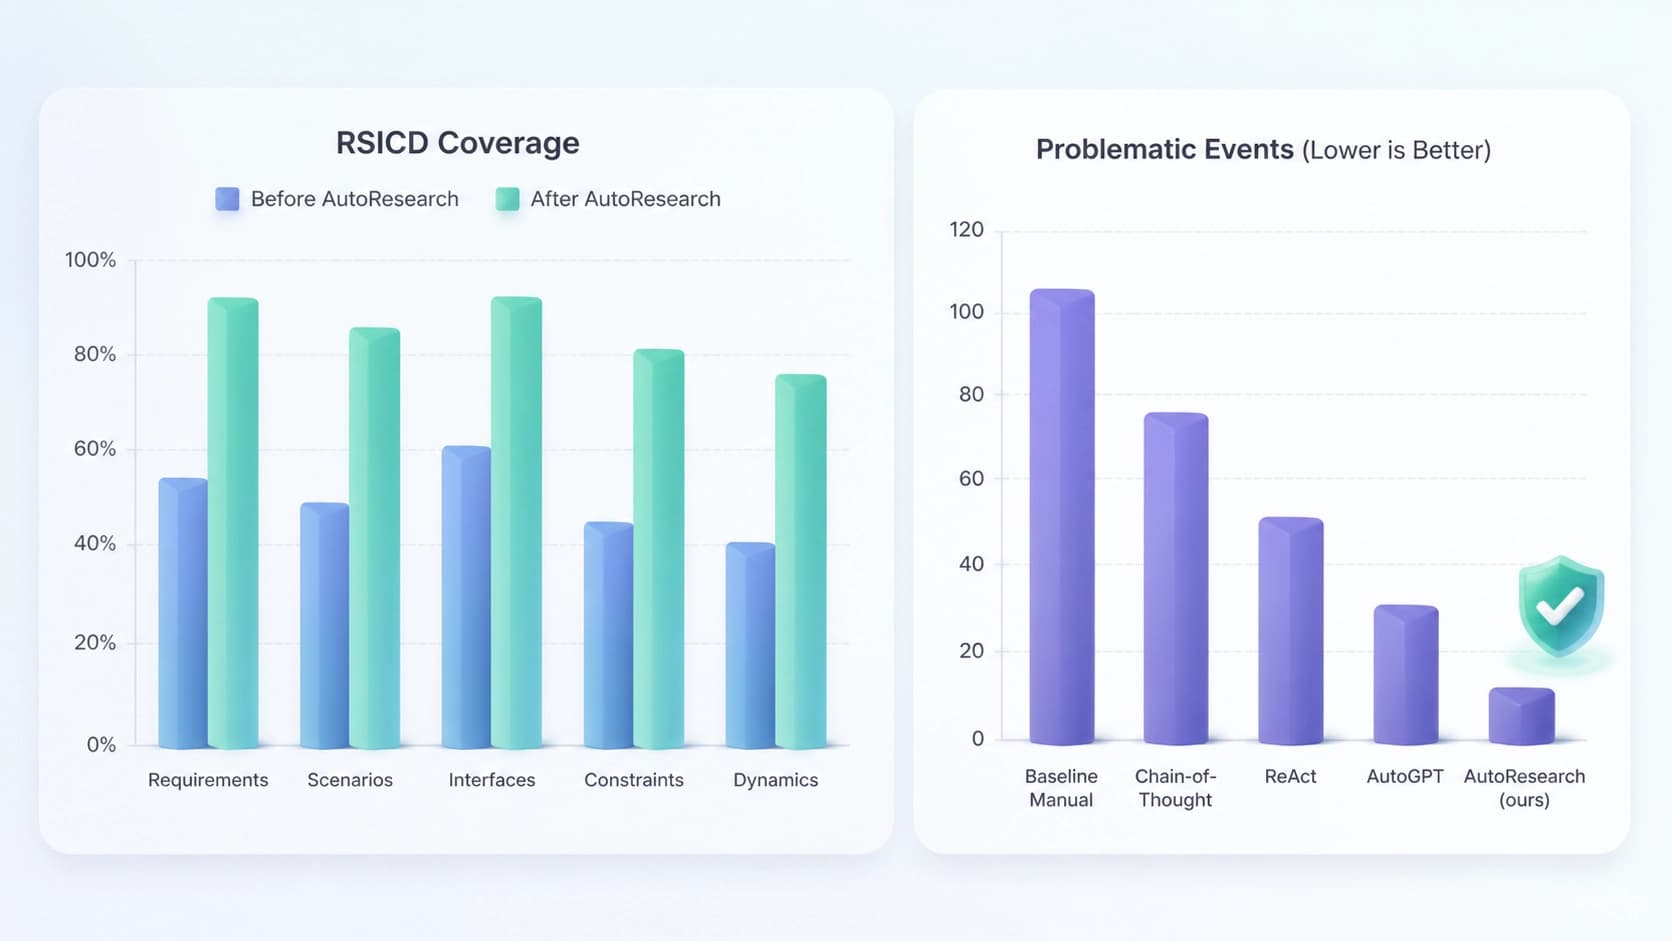Select the AutoGPT purple bar
The width and height of the screenshot is (1672, 941).
1406,675
